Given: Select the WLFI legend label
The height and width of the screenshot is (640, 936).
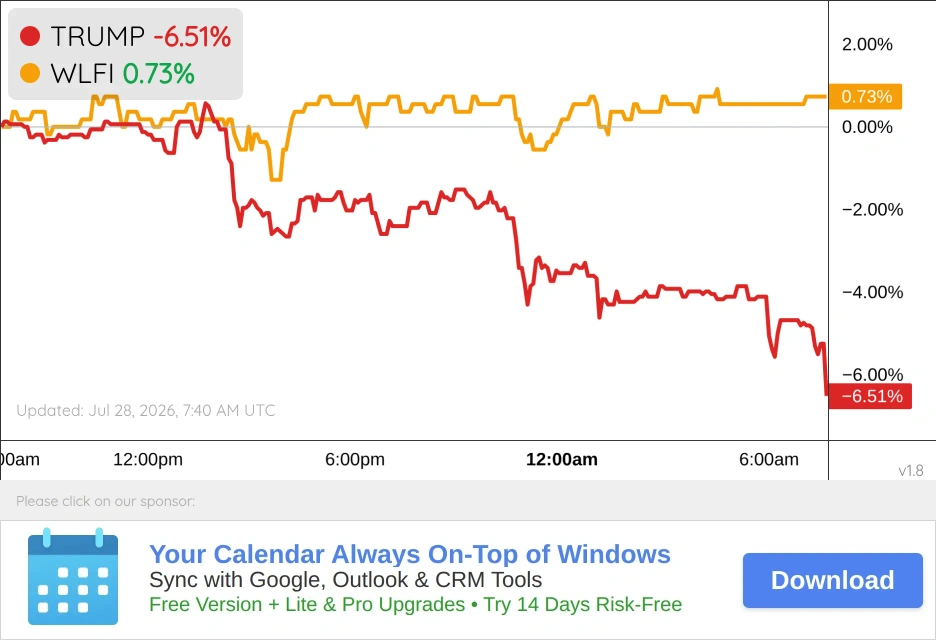Looking at the screenshot, I should [82, 74].
